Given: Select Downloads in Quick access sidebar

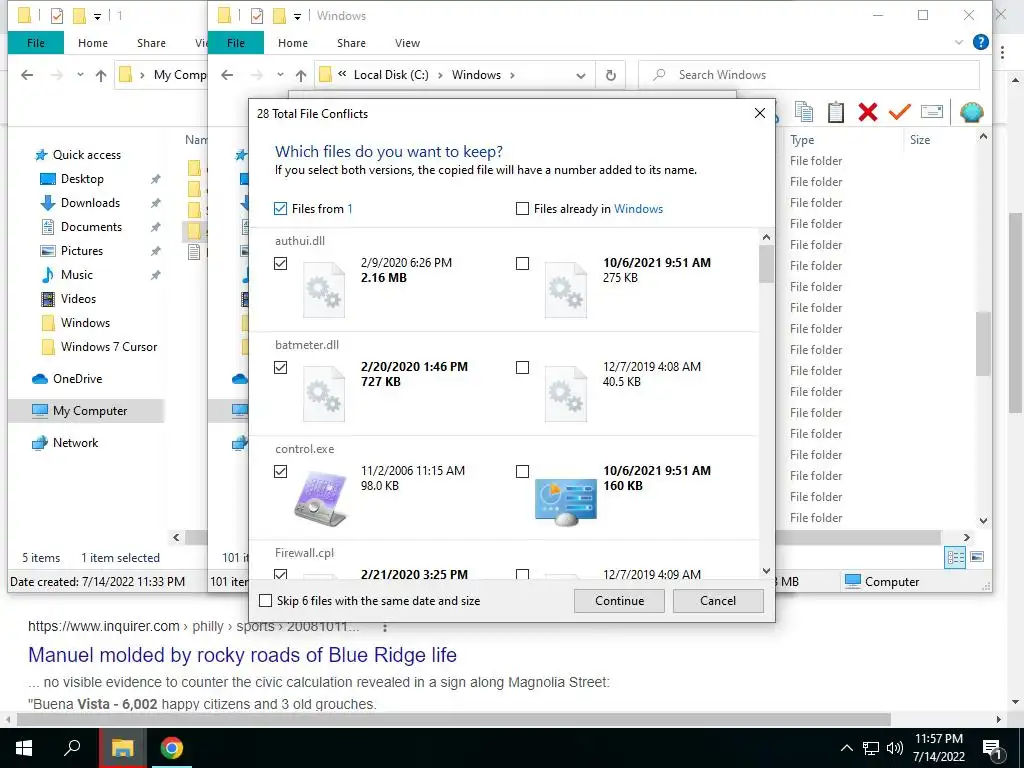Looking at the screenshot, I should [90, 203].
